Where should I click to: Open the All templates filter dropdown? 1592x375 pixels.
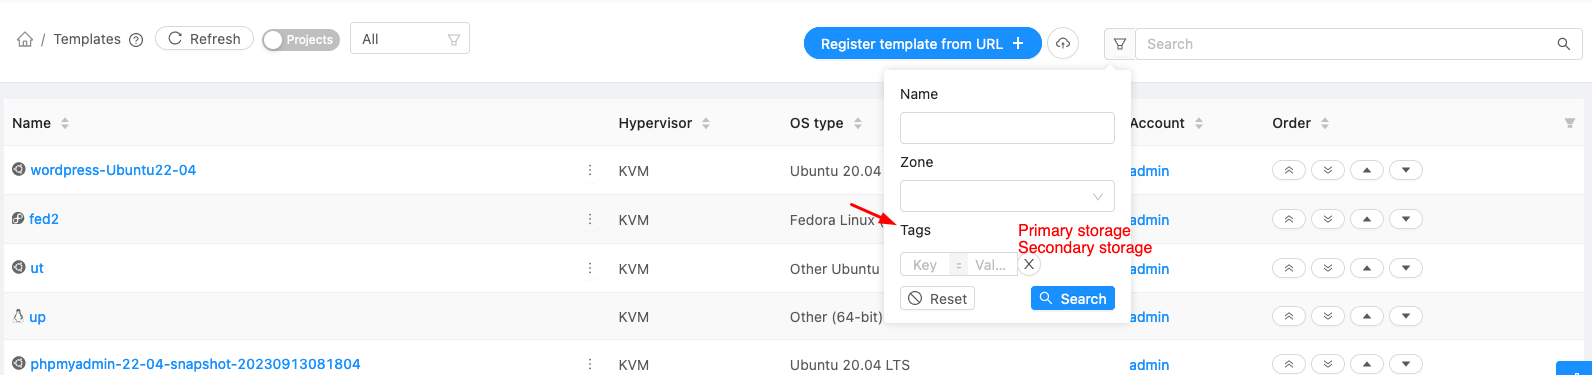point(410,39)
